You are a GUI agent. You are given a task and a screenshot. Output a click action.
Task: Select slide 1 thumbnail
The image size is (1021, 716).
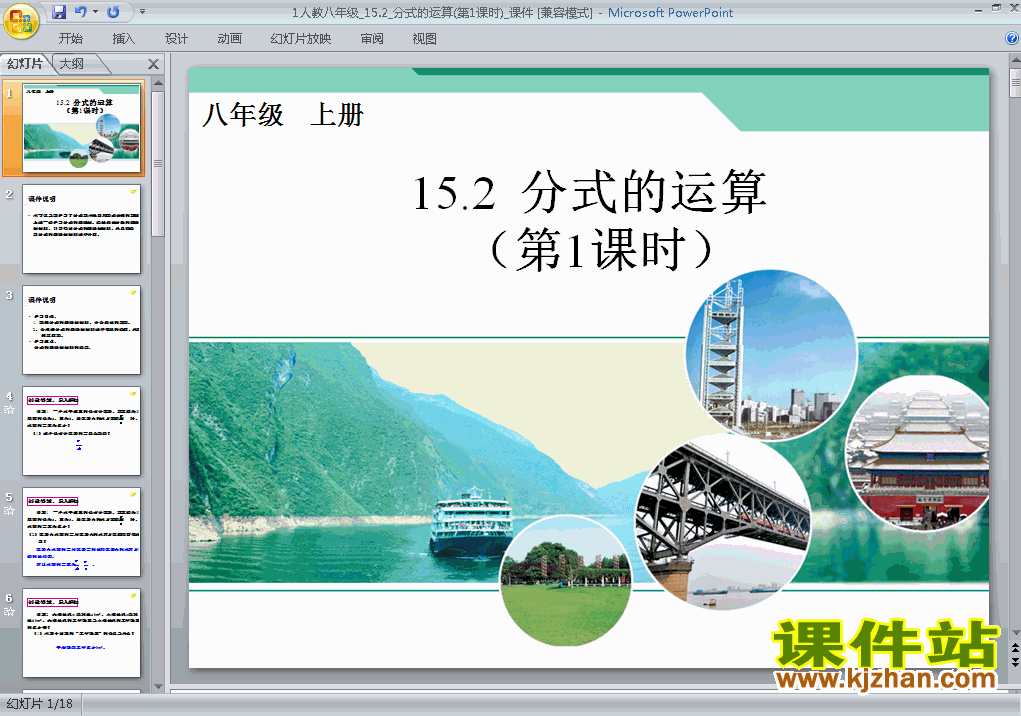(81, 128)
